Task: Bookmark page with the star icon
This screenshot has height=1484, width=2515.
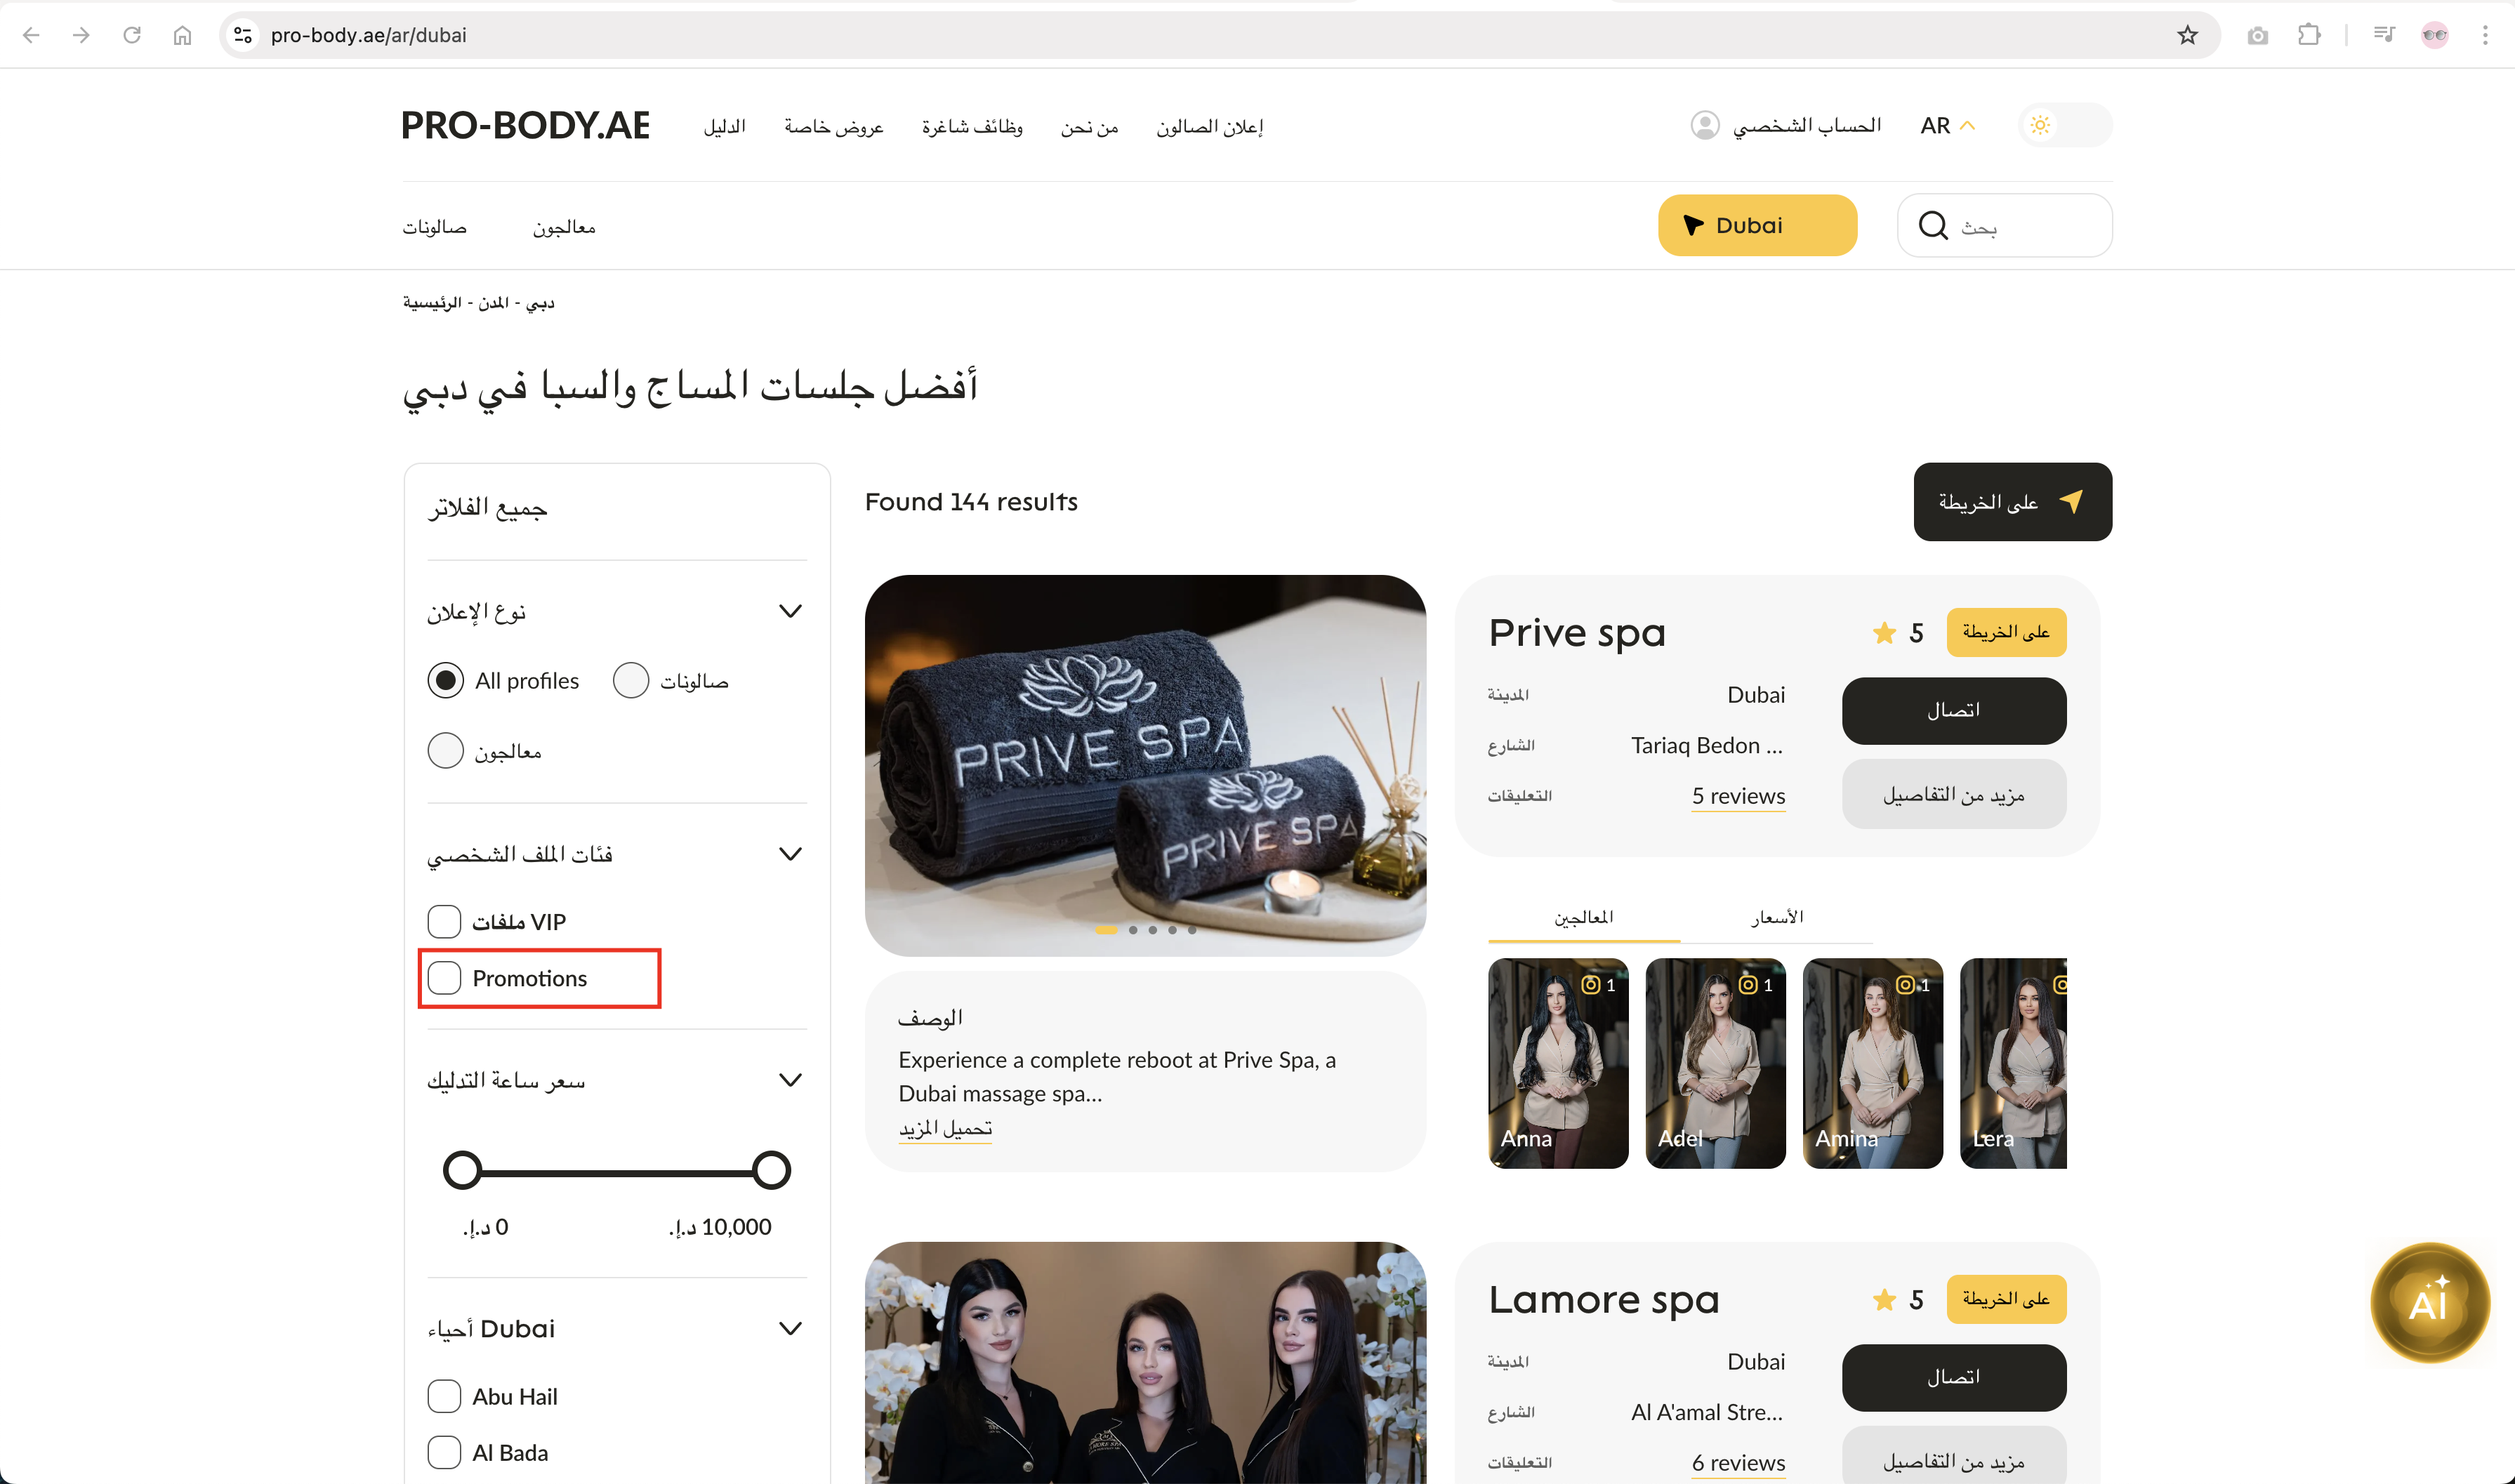Action: coord(2187,36)
